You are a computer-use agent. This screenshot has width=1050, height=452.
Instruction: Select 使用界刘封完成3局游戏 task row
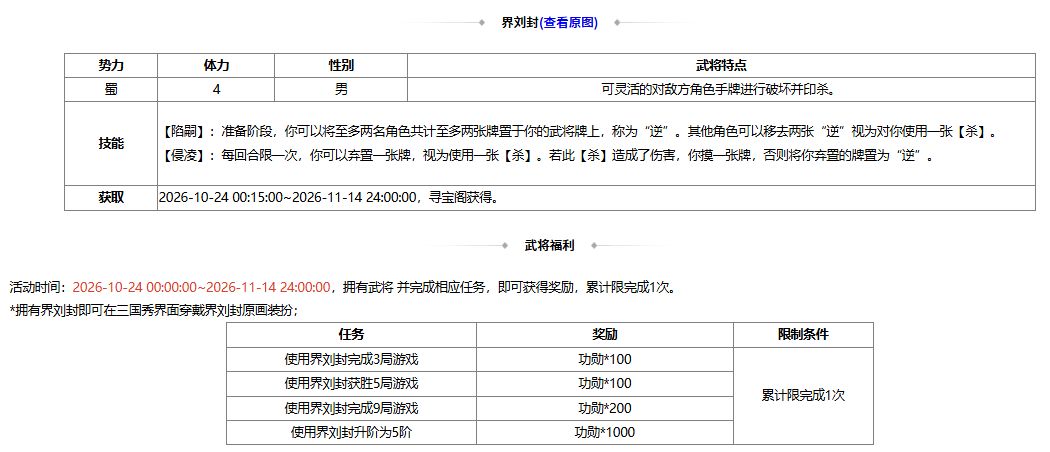(x=352, y=360)
